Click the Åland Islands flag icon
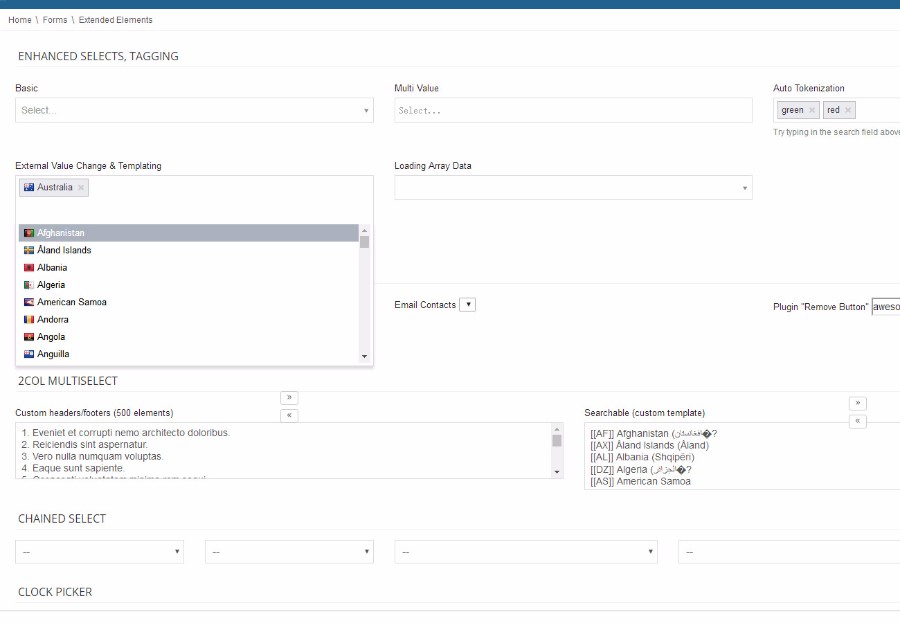Image resolution: width=900 pixels, height=623 pixels. pyautogui.click(x=29, y=250)
